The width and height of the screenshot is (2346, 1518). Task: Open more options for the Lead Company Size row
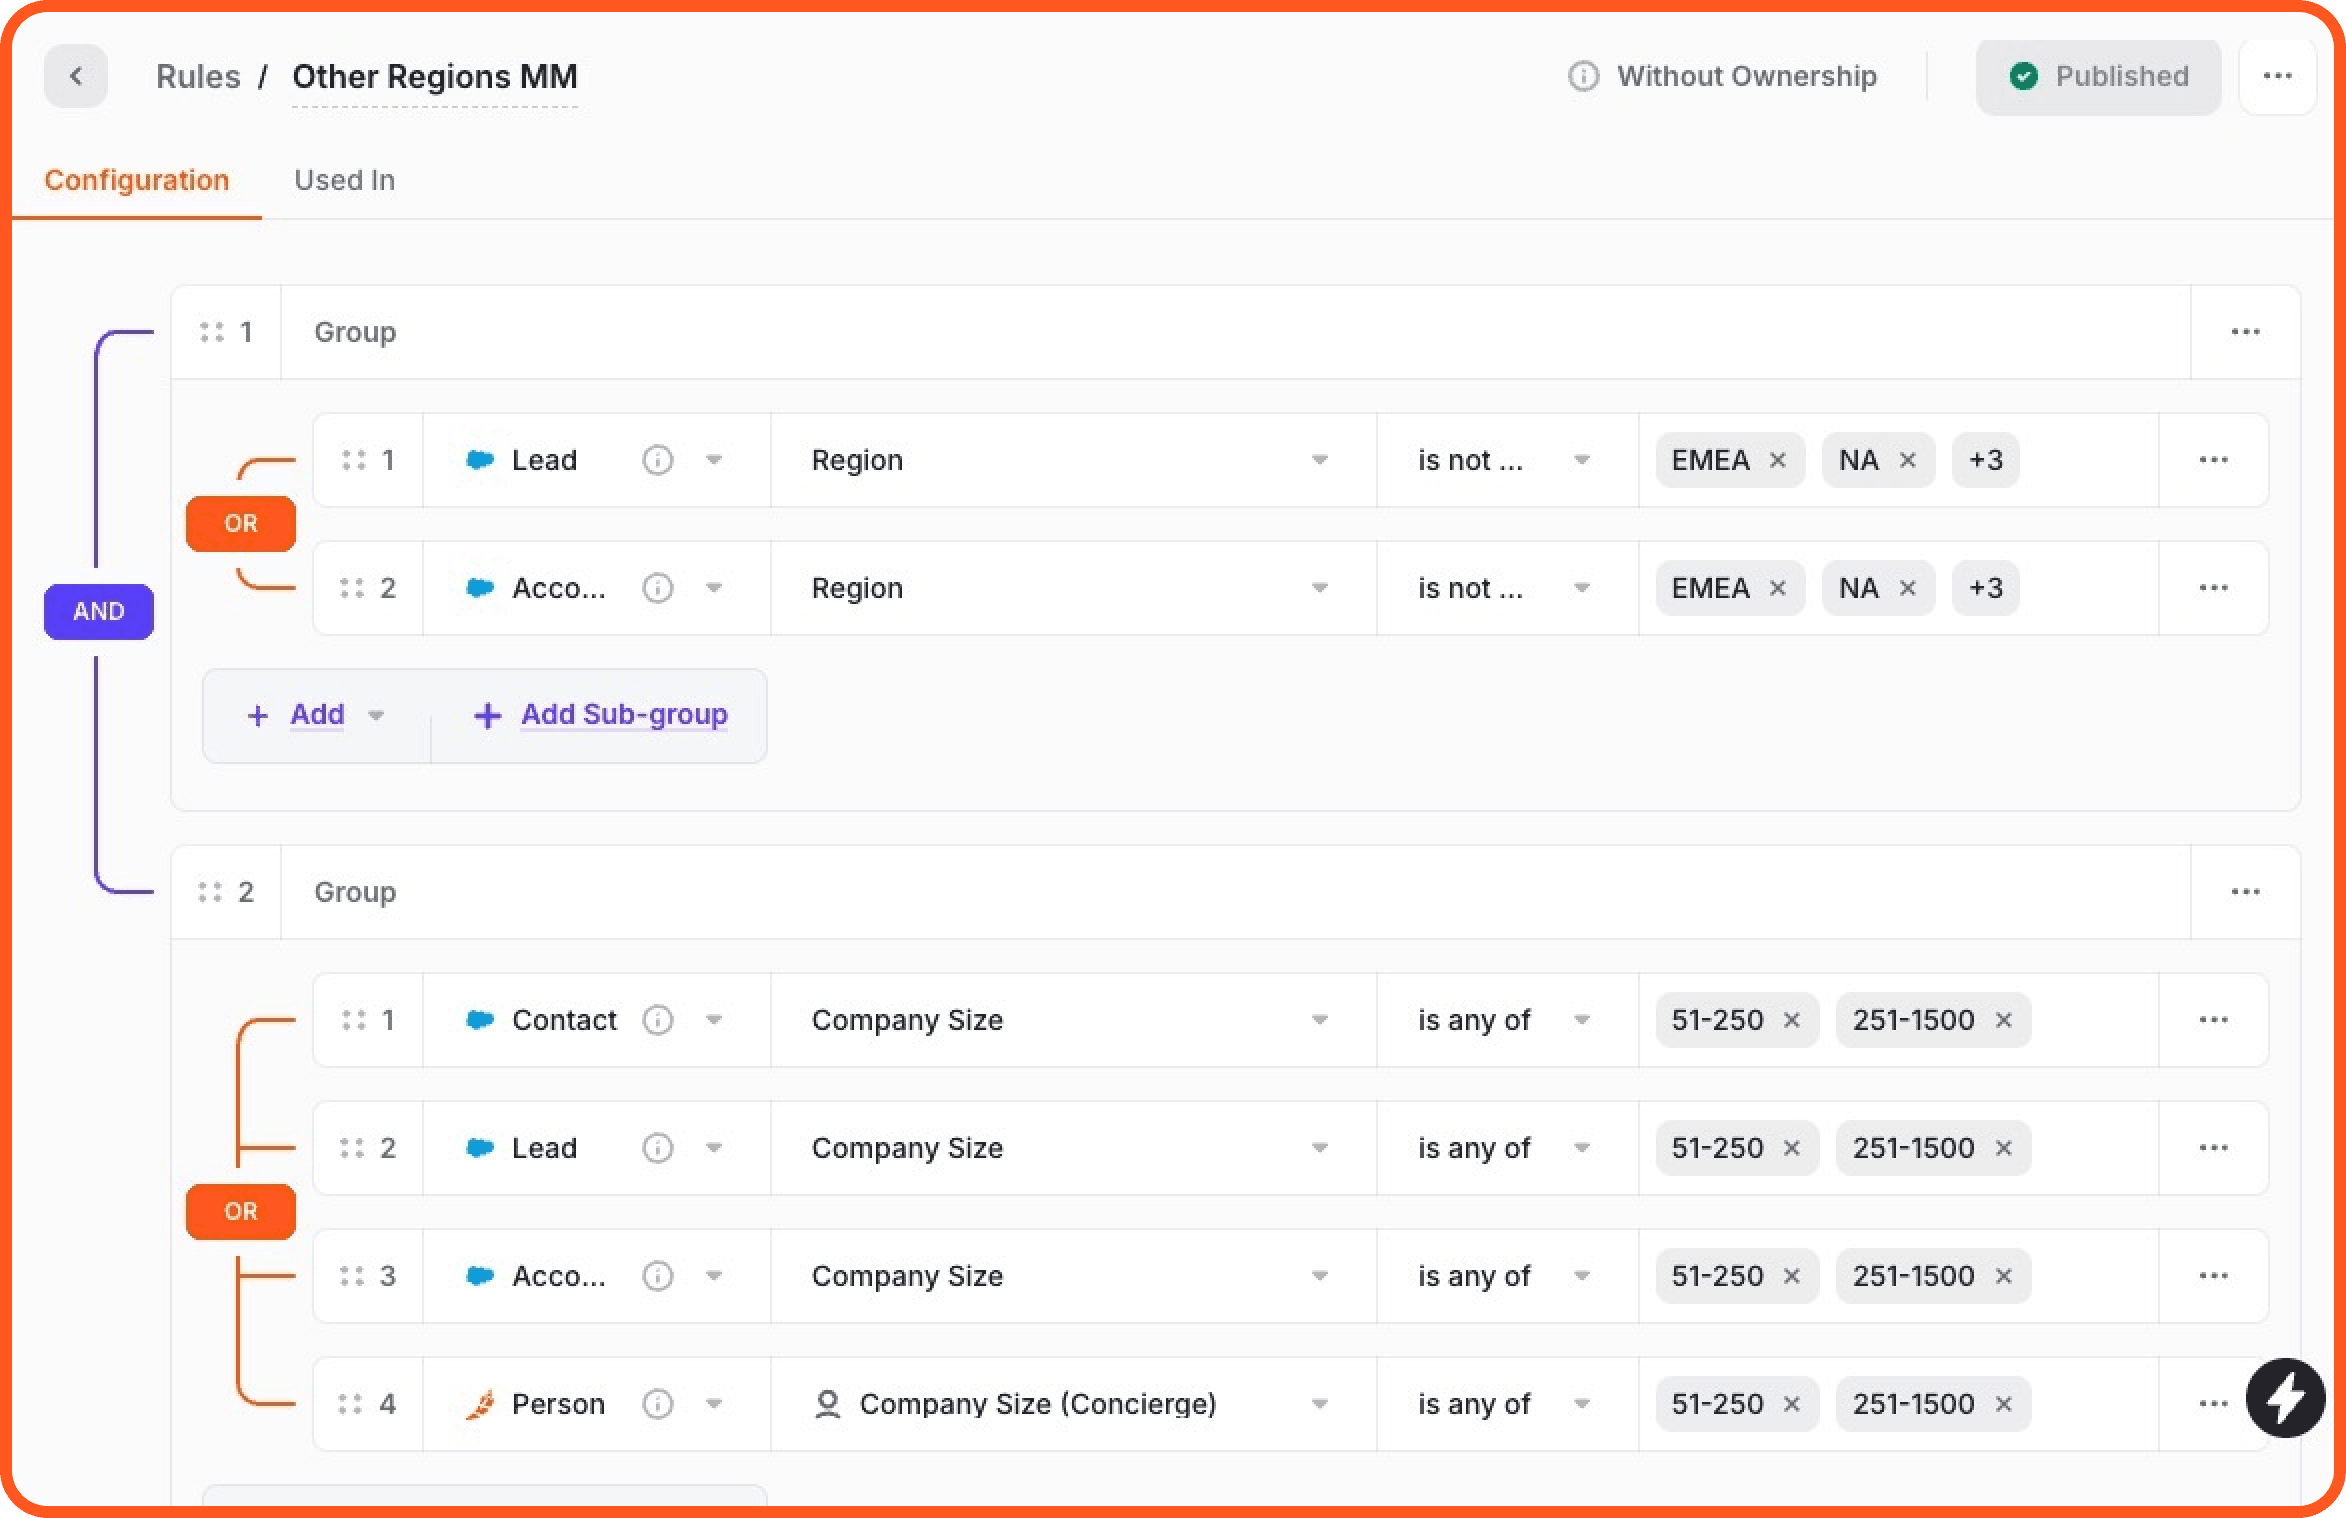click(x=2213, y=1148)
